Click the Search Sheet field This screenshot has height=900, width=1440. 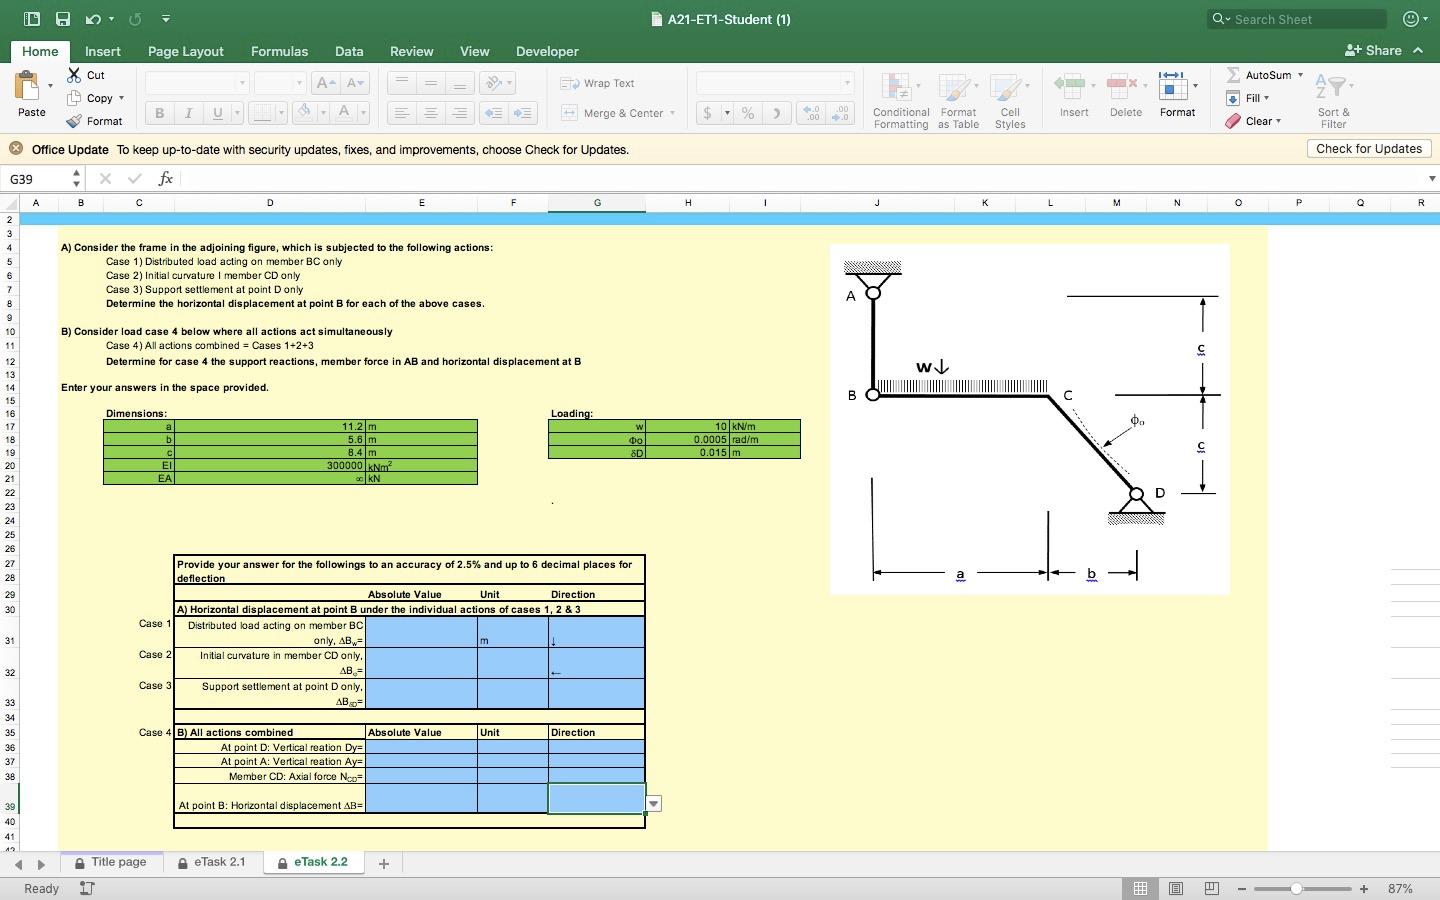1298,19
